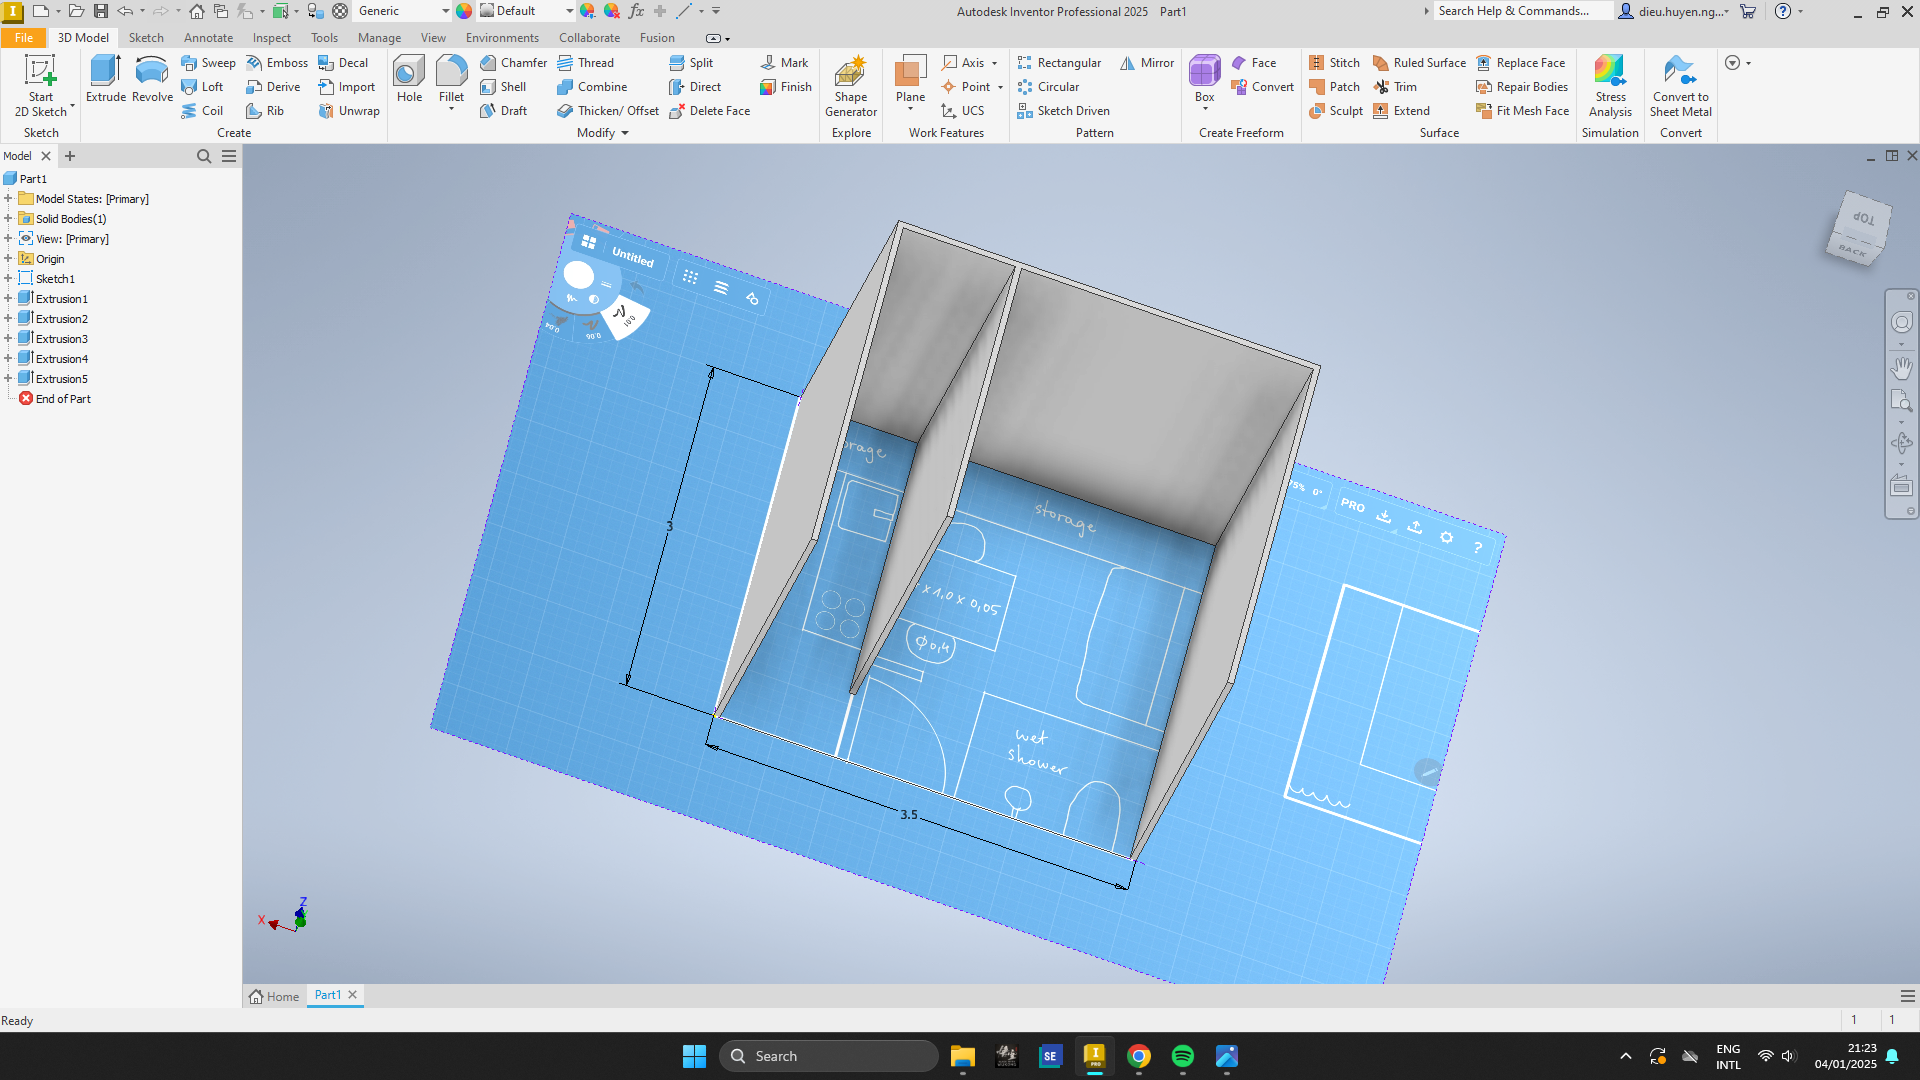This screenshot has height=1080, width=1920.
Task: Open Shape Generator
Action: [x=851, y=86]
